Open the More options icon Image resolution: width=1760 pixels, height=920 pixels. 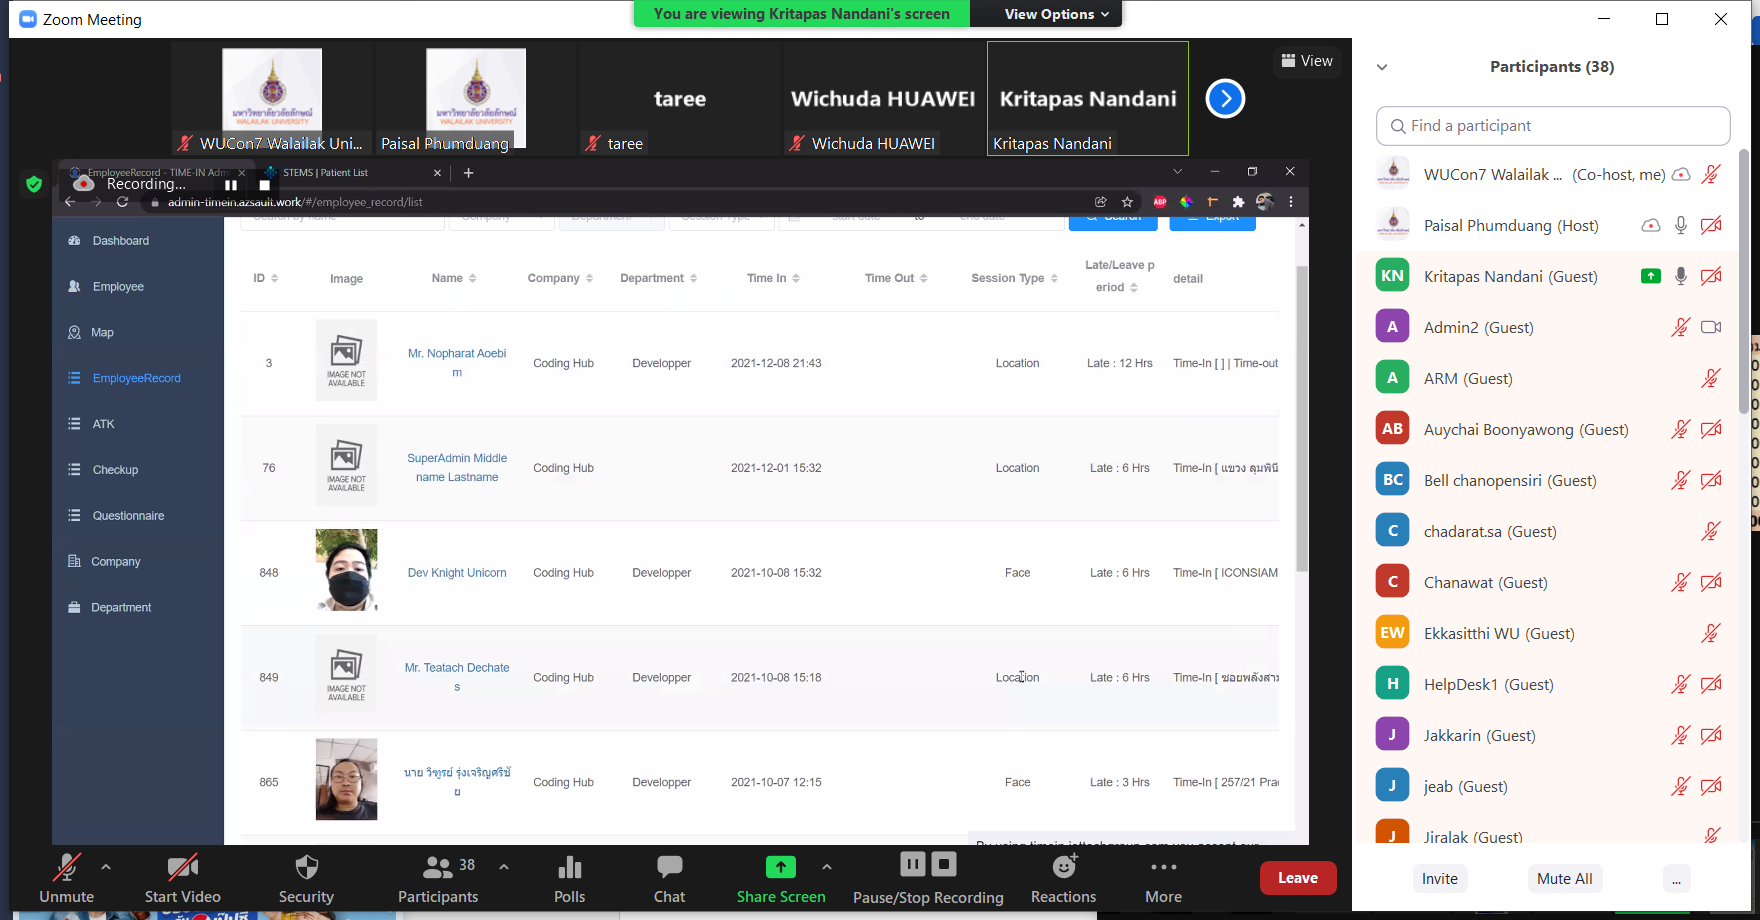[x=1163, y=867]
